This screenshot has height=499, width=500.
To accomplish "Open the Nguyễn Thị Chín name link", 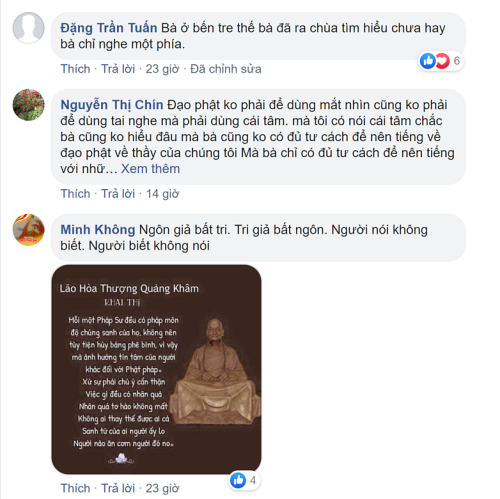I will coord(112,105).
